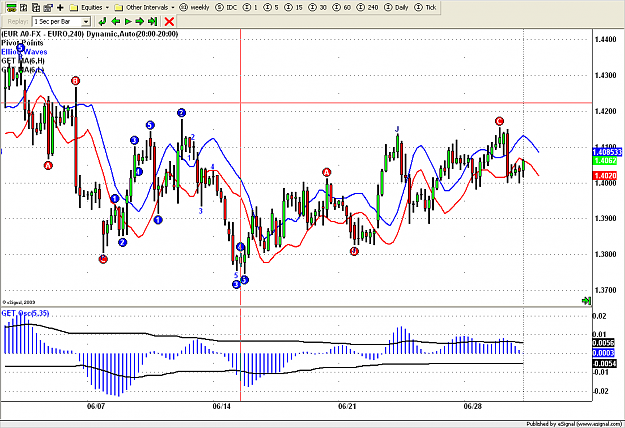Viewport: 625px width, 428px height.
Task: Jump the replay to the end
Action: [x=152, y=22]
